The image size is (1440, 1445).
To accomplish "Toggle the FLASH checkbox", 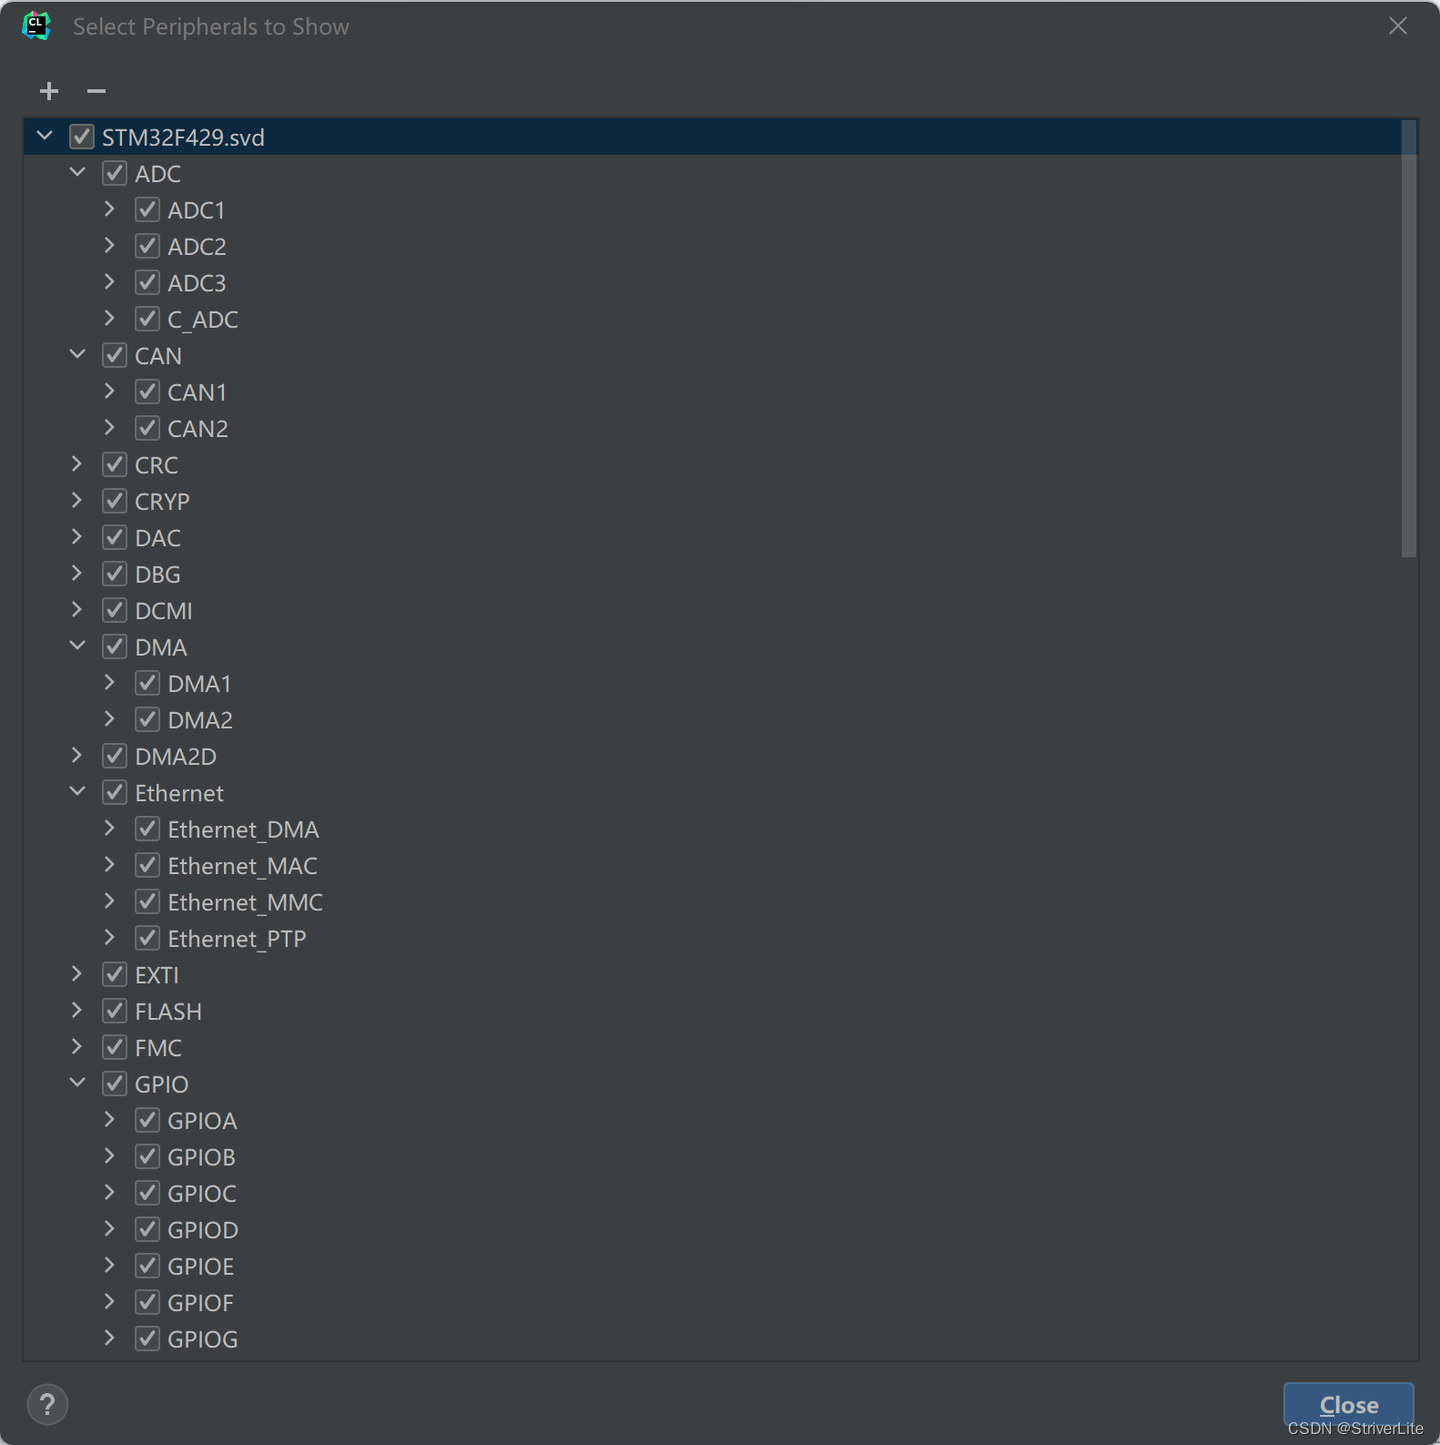I will pos(115,1011).
